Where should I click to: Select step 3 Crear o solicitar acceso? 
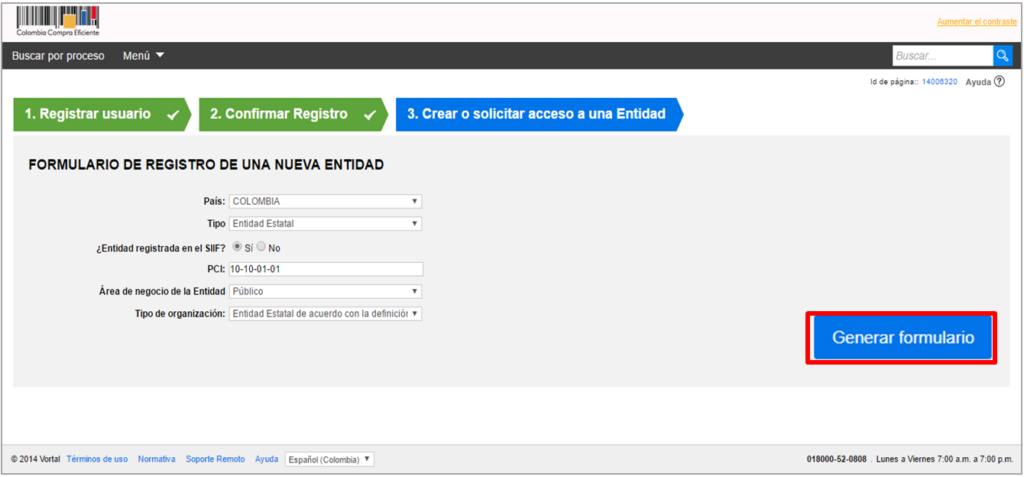536,114
